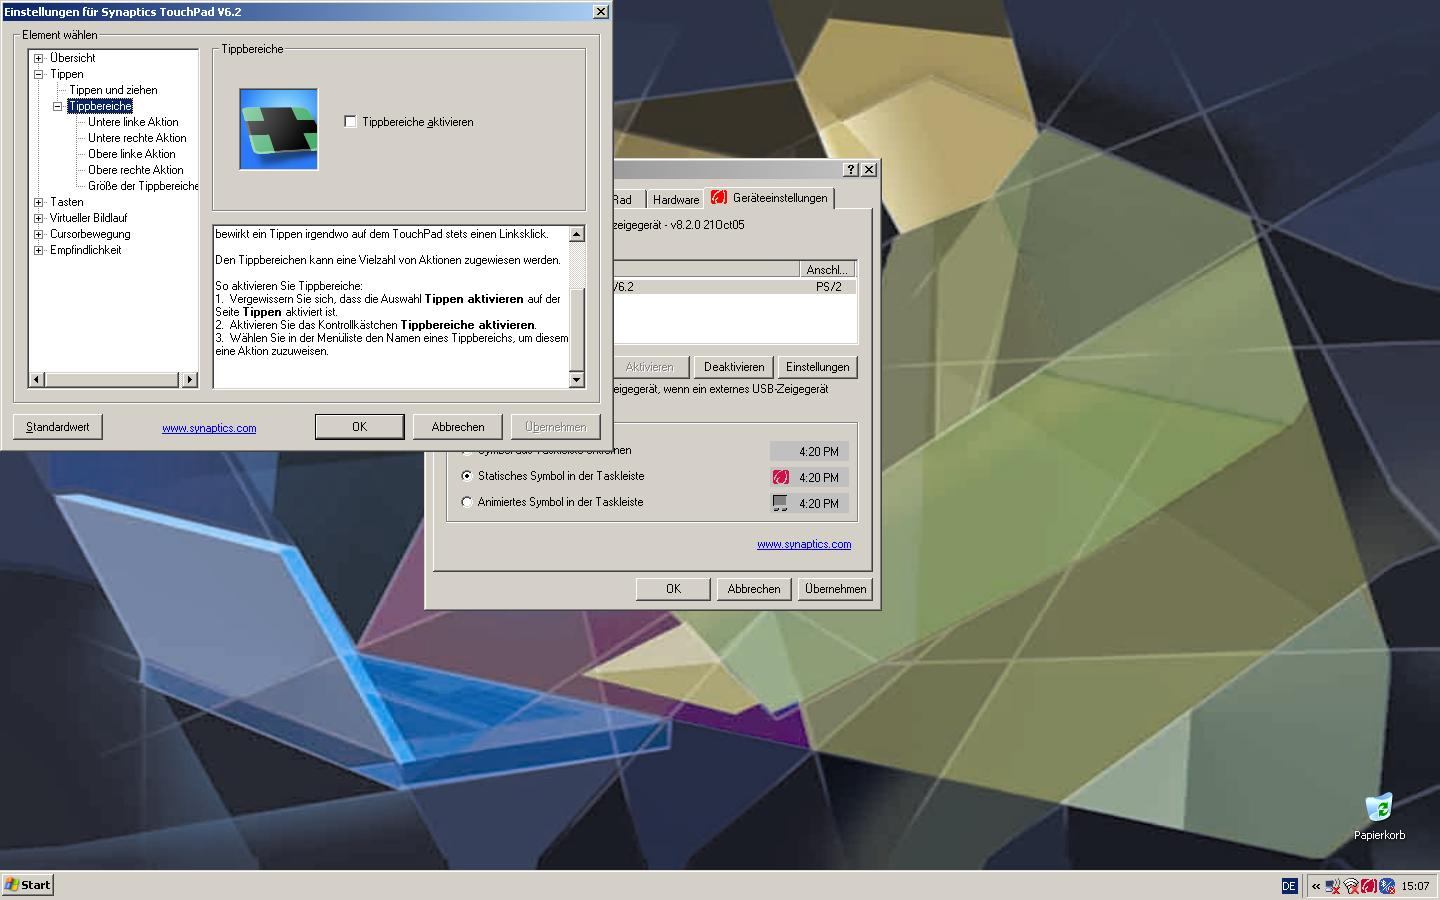
Task: Select Obere rechte Aktion tree item
Action: (135, 170)
